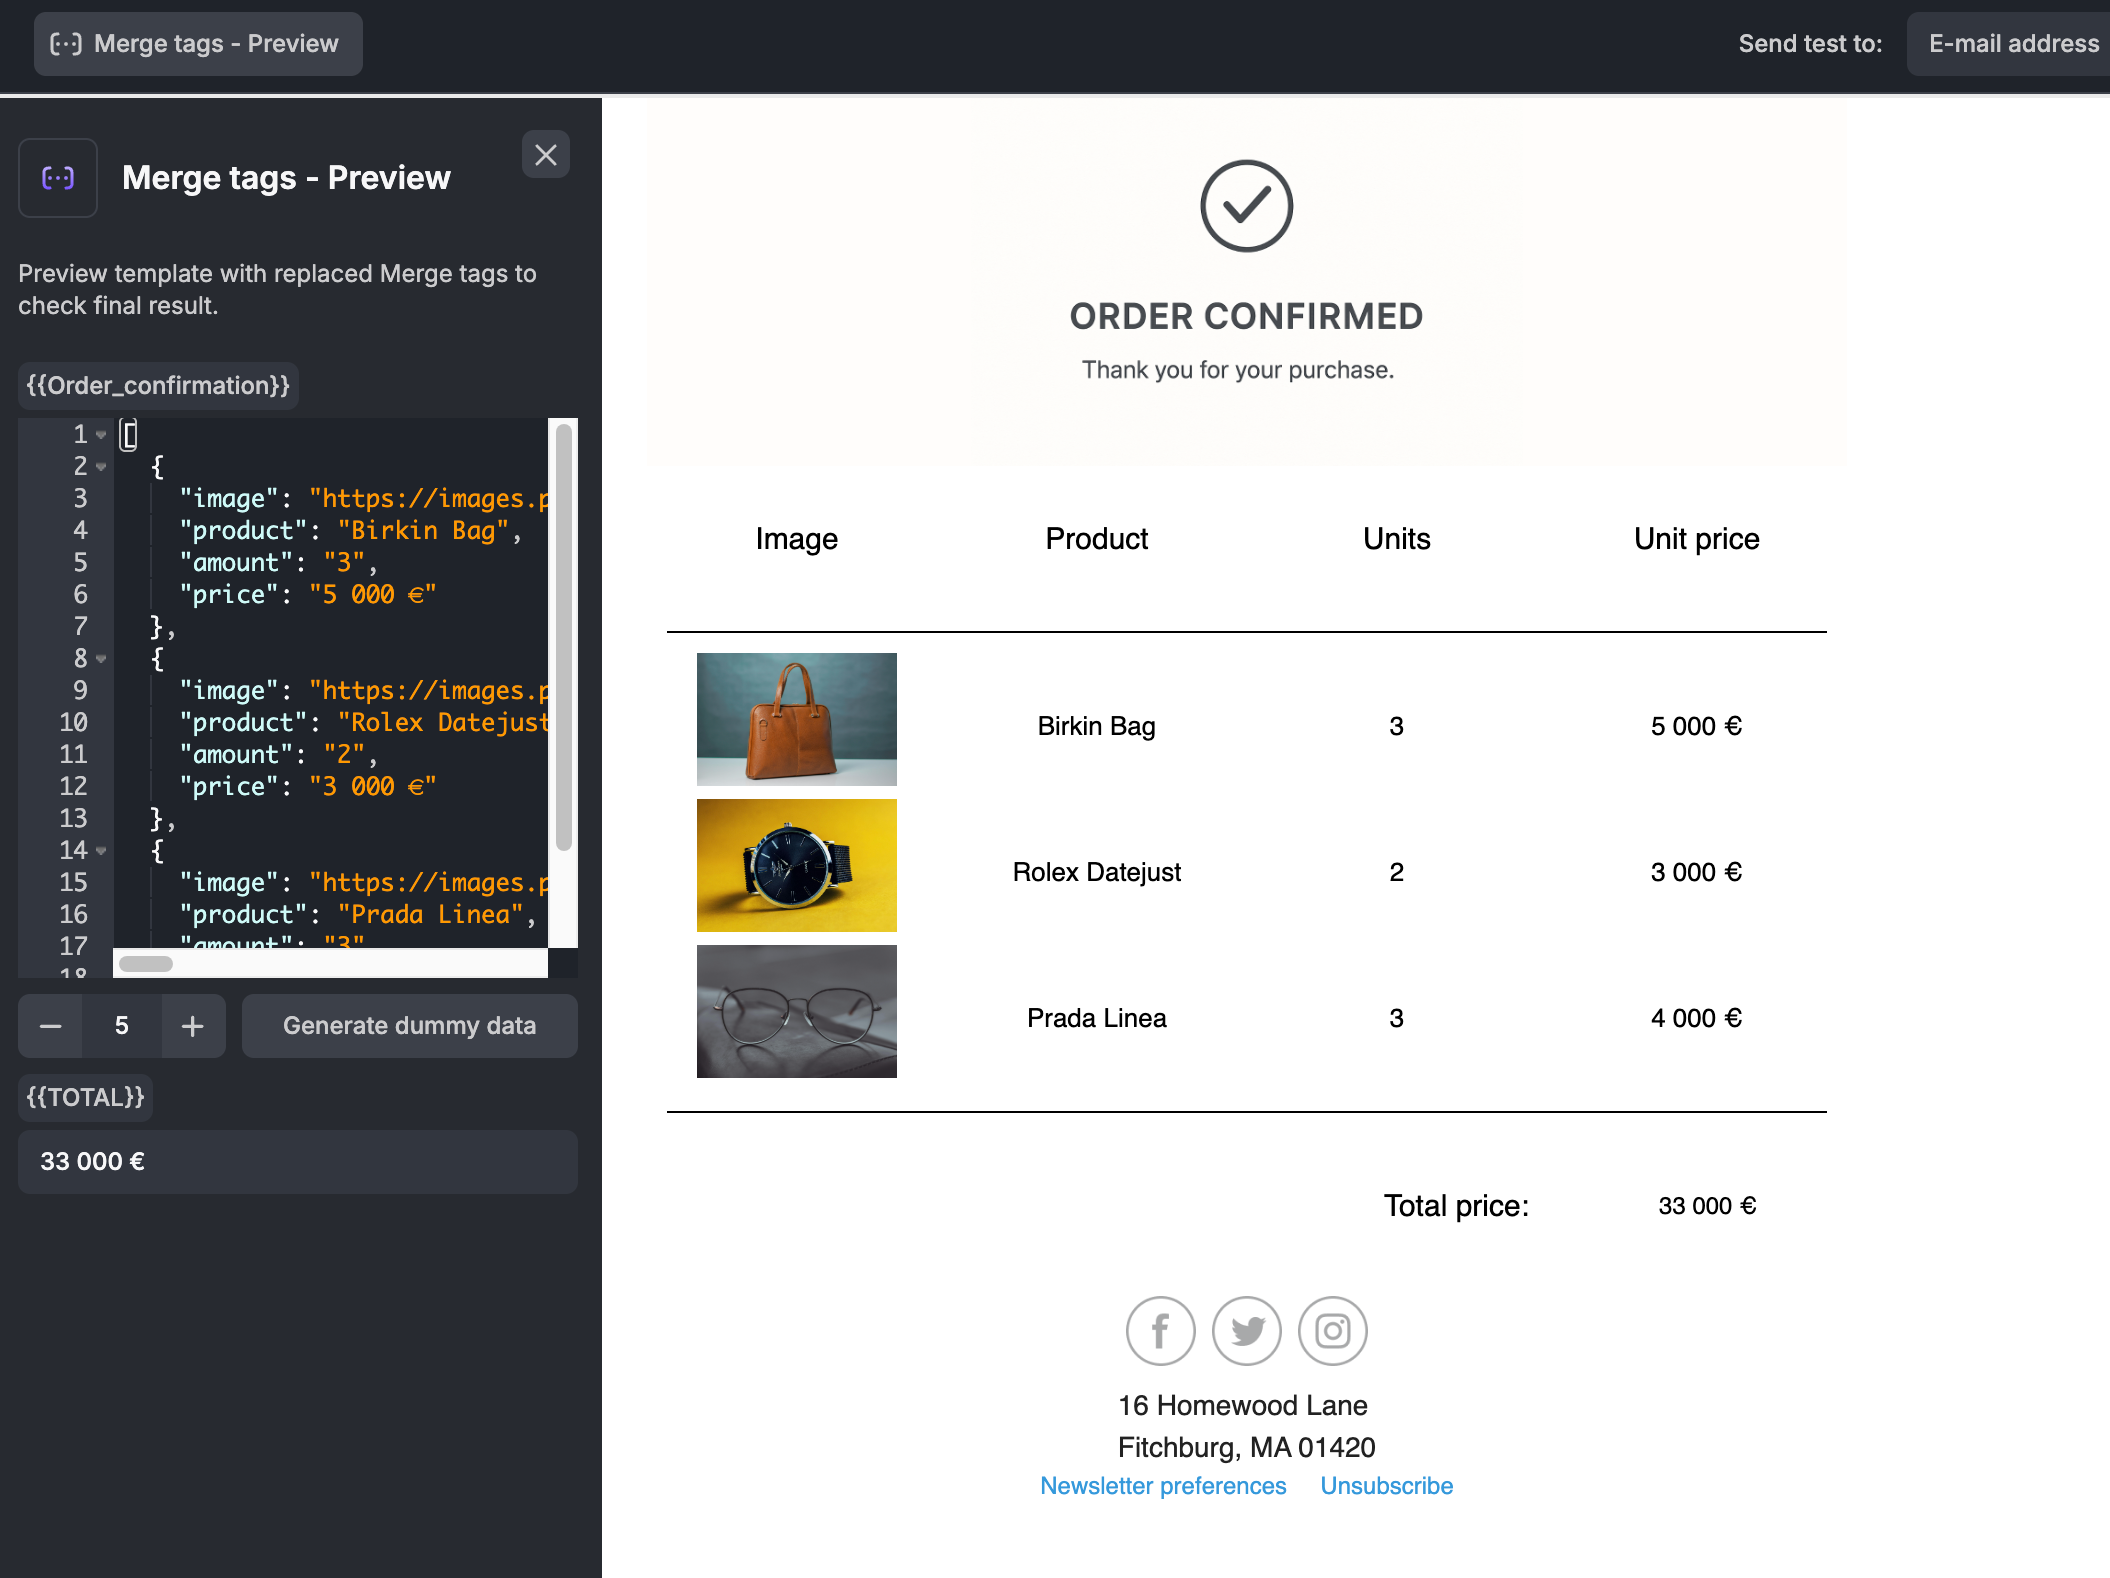This screenshot has height=1578, width=2110.
Task: Open the Newsletter preferences link
Action: point(1162,1486)
